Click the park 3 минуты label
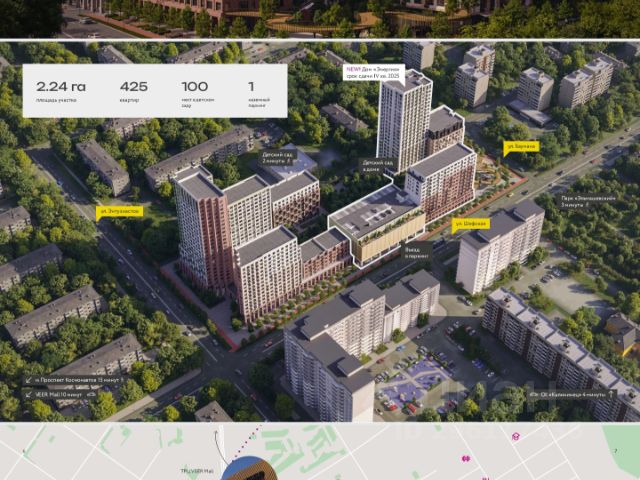Image resolution: width=640 pixels, height=480 pixels. tap(588, 201)
